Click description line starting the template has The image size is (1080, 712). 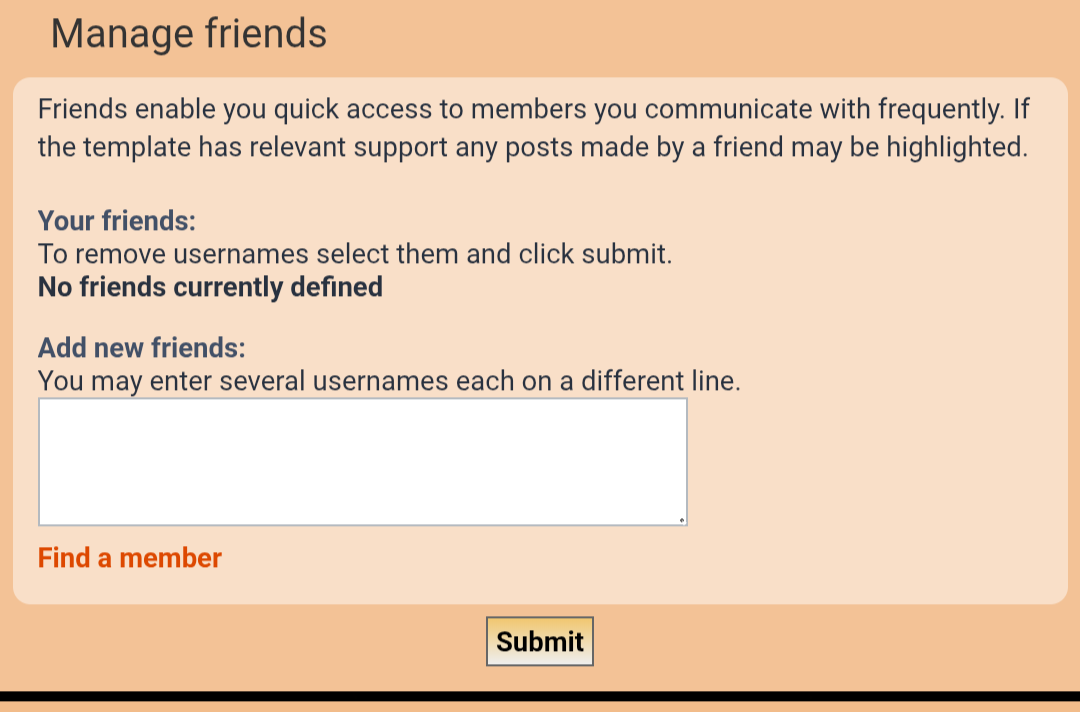tap(533, 147)
